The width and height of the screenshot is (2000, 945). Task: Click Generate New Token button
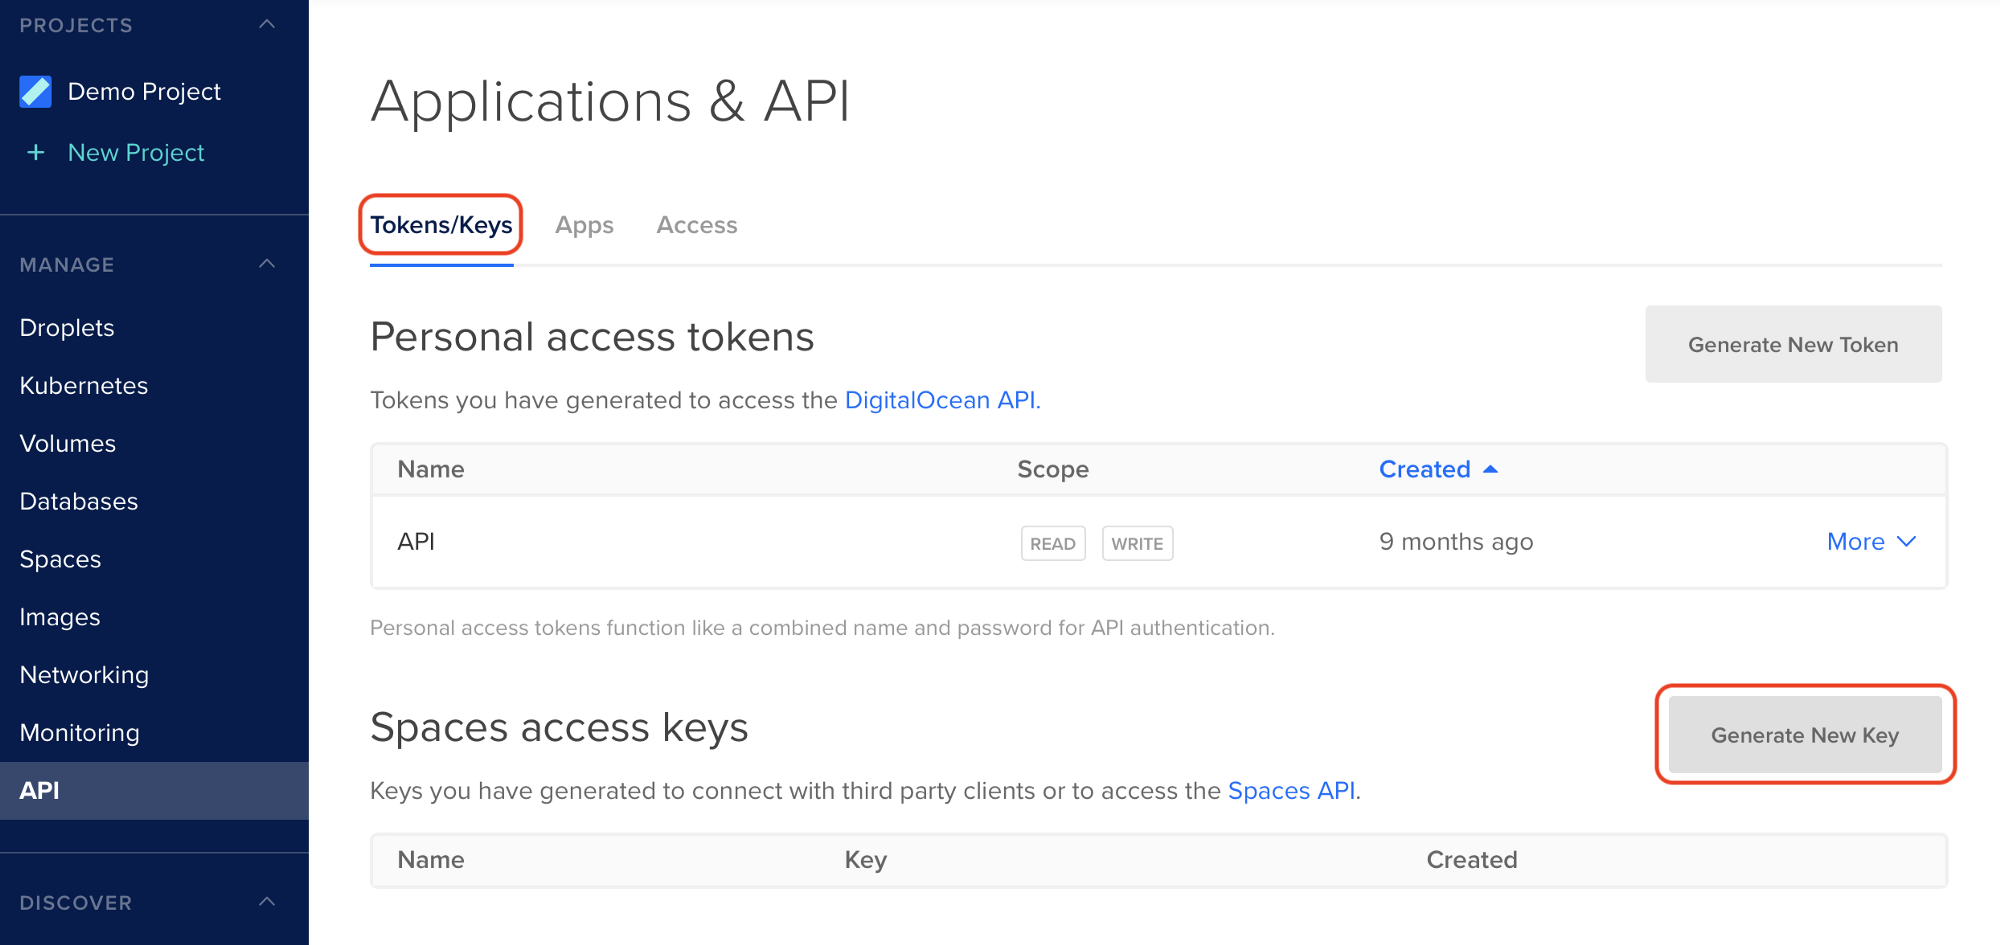click(1793, 344)
